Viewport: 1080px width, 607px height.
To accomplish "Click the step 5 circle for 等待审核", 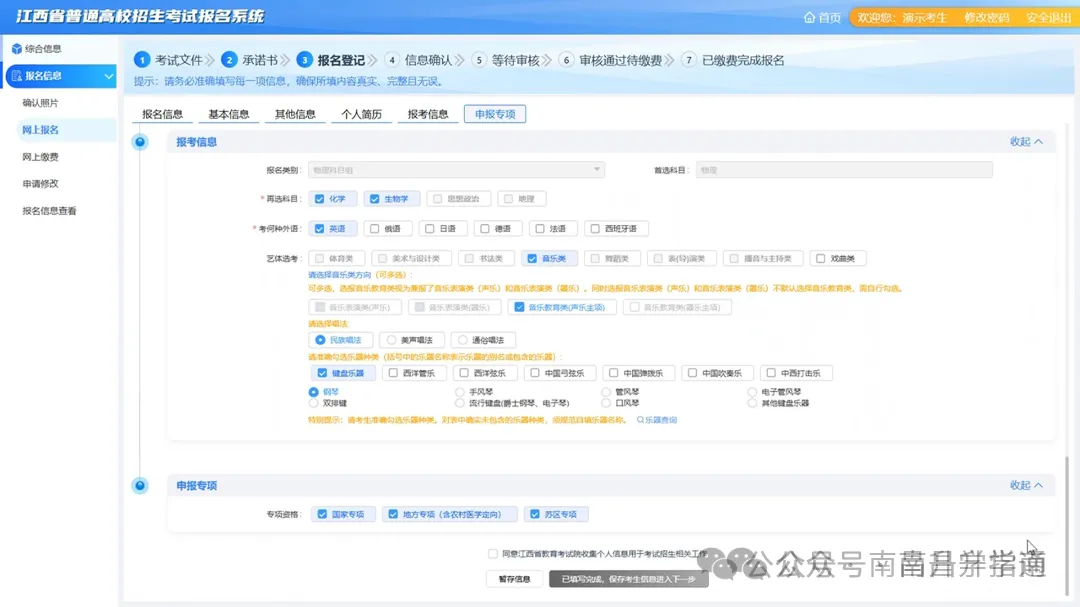I will (x=479, y=60).
